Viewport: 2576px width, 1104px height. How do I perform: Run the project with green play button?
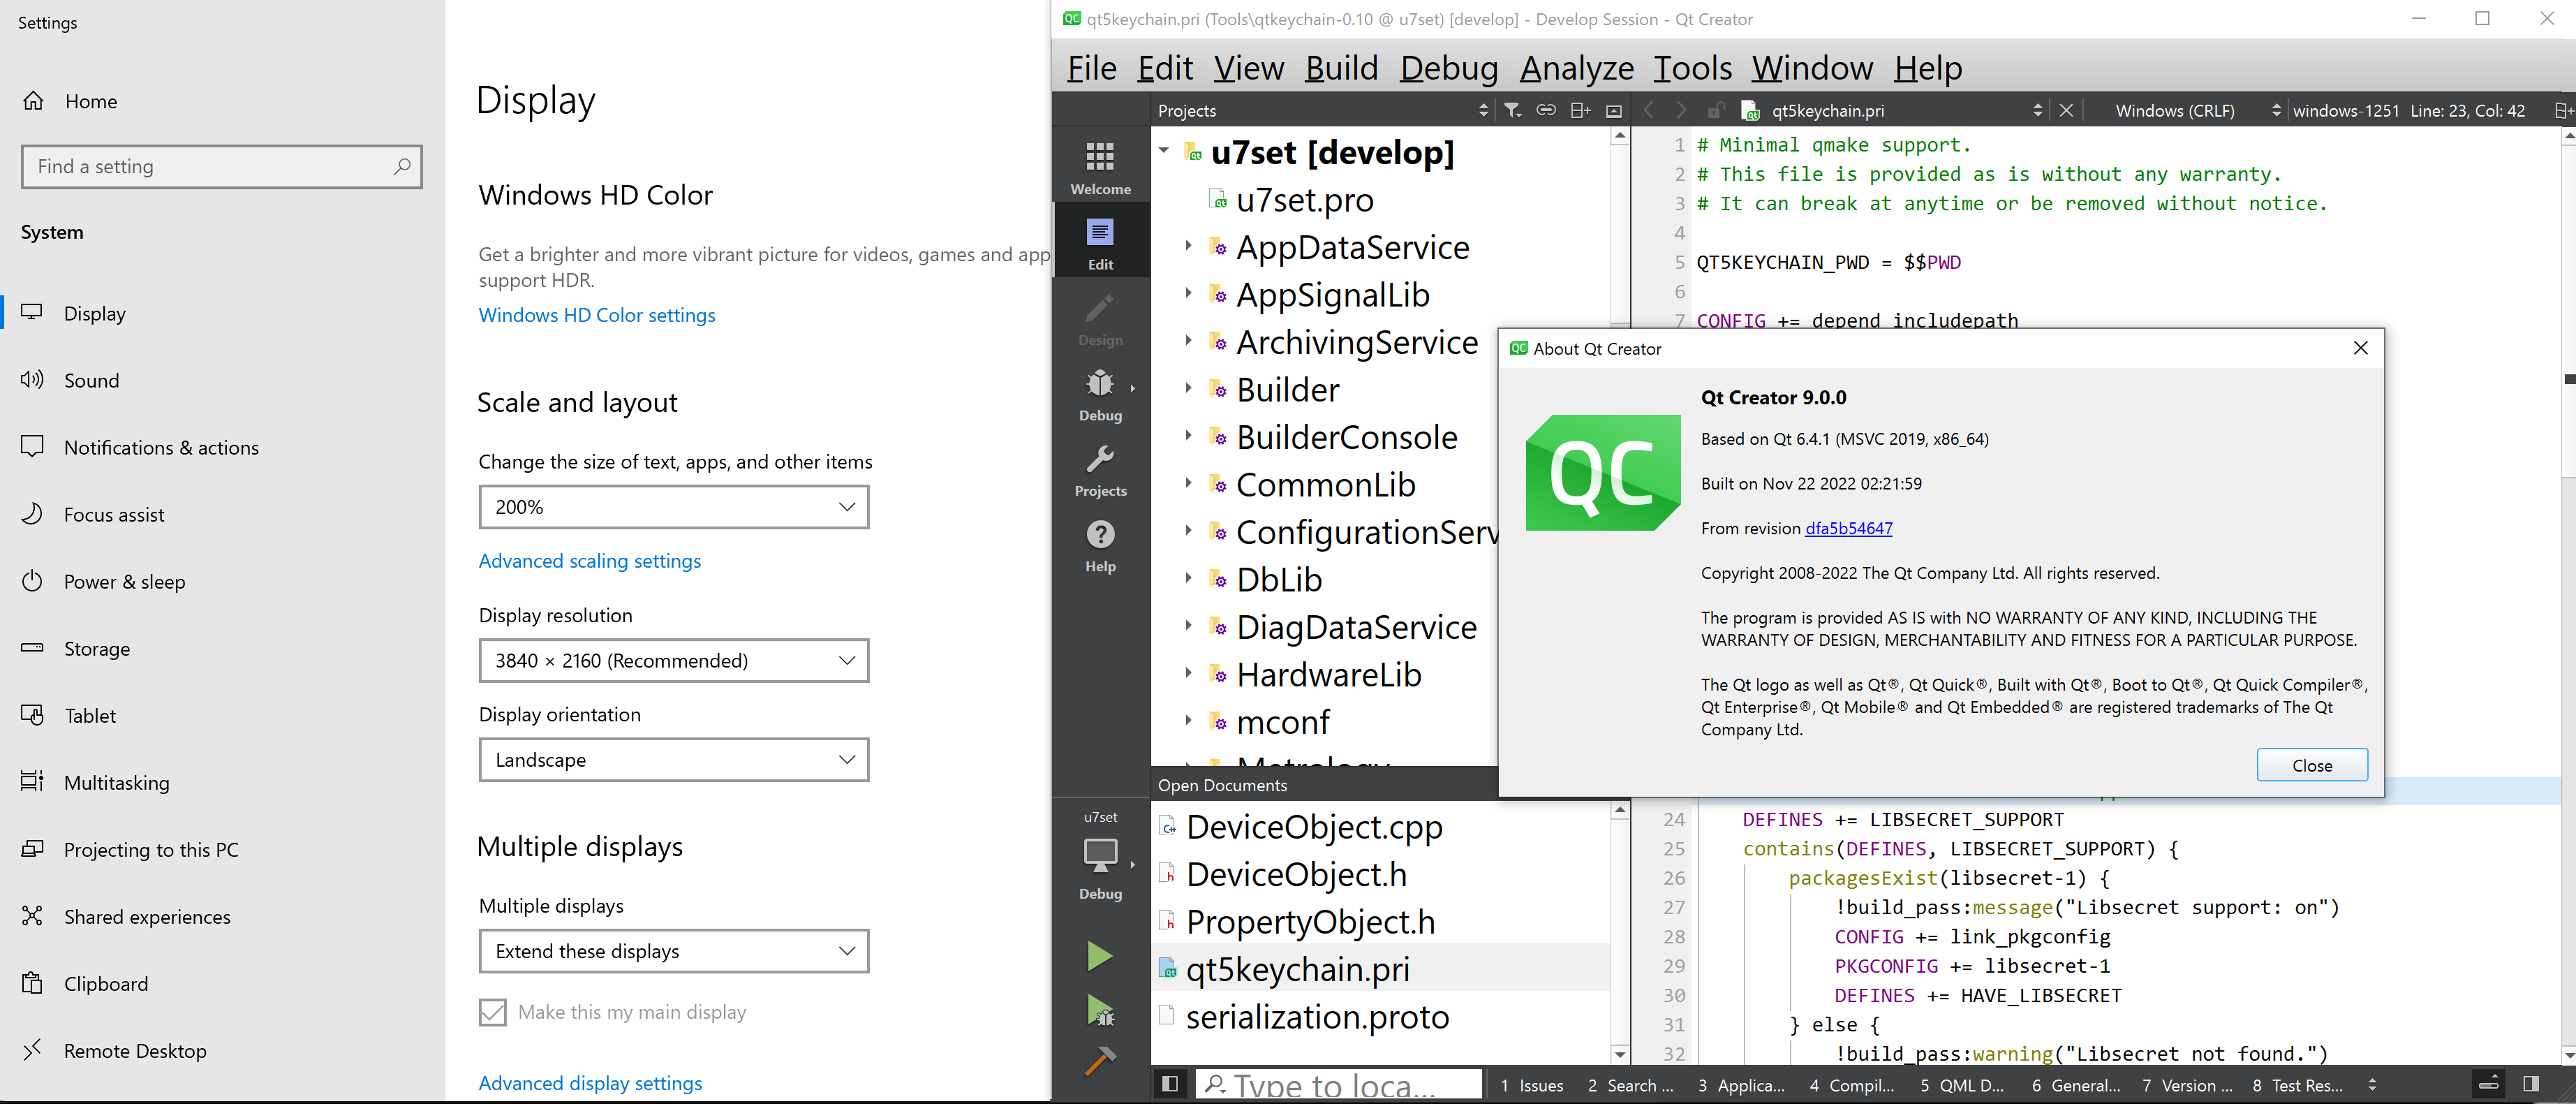coord(1099,956)
